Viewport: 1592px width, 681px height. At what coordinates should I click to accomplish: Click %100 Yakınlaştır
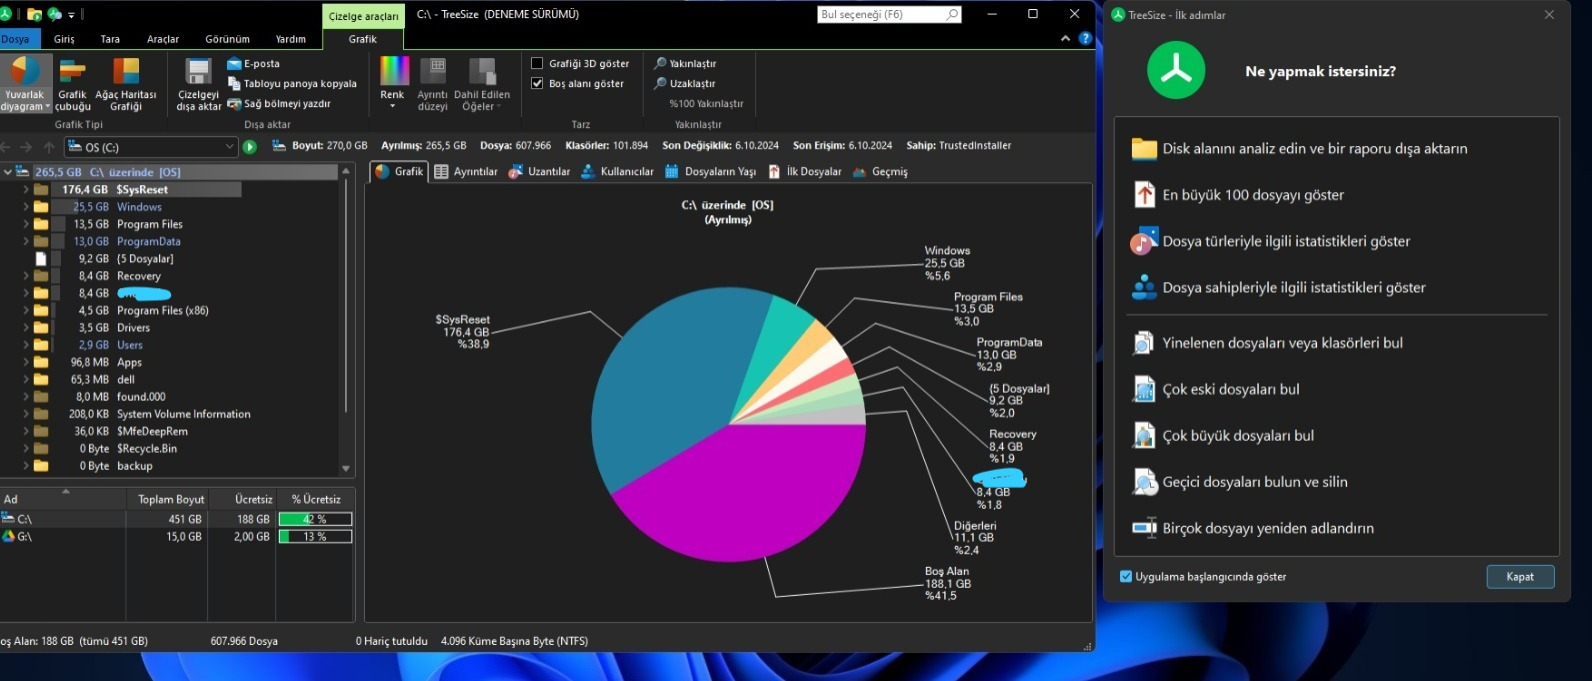point(706,103)
